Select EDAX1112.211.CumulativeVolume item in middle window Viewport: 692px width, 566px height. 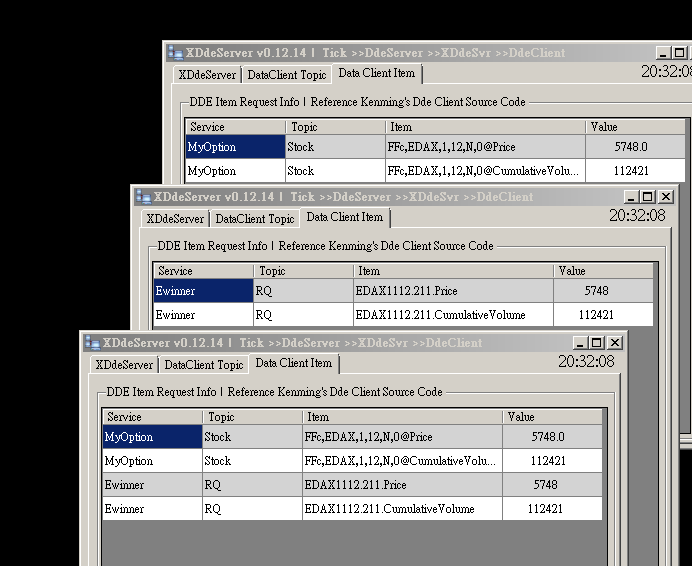tap(454, 315)
